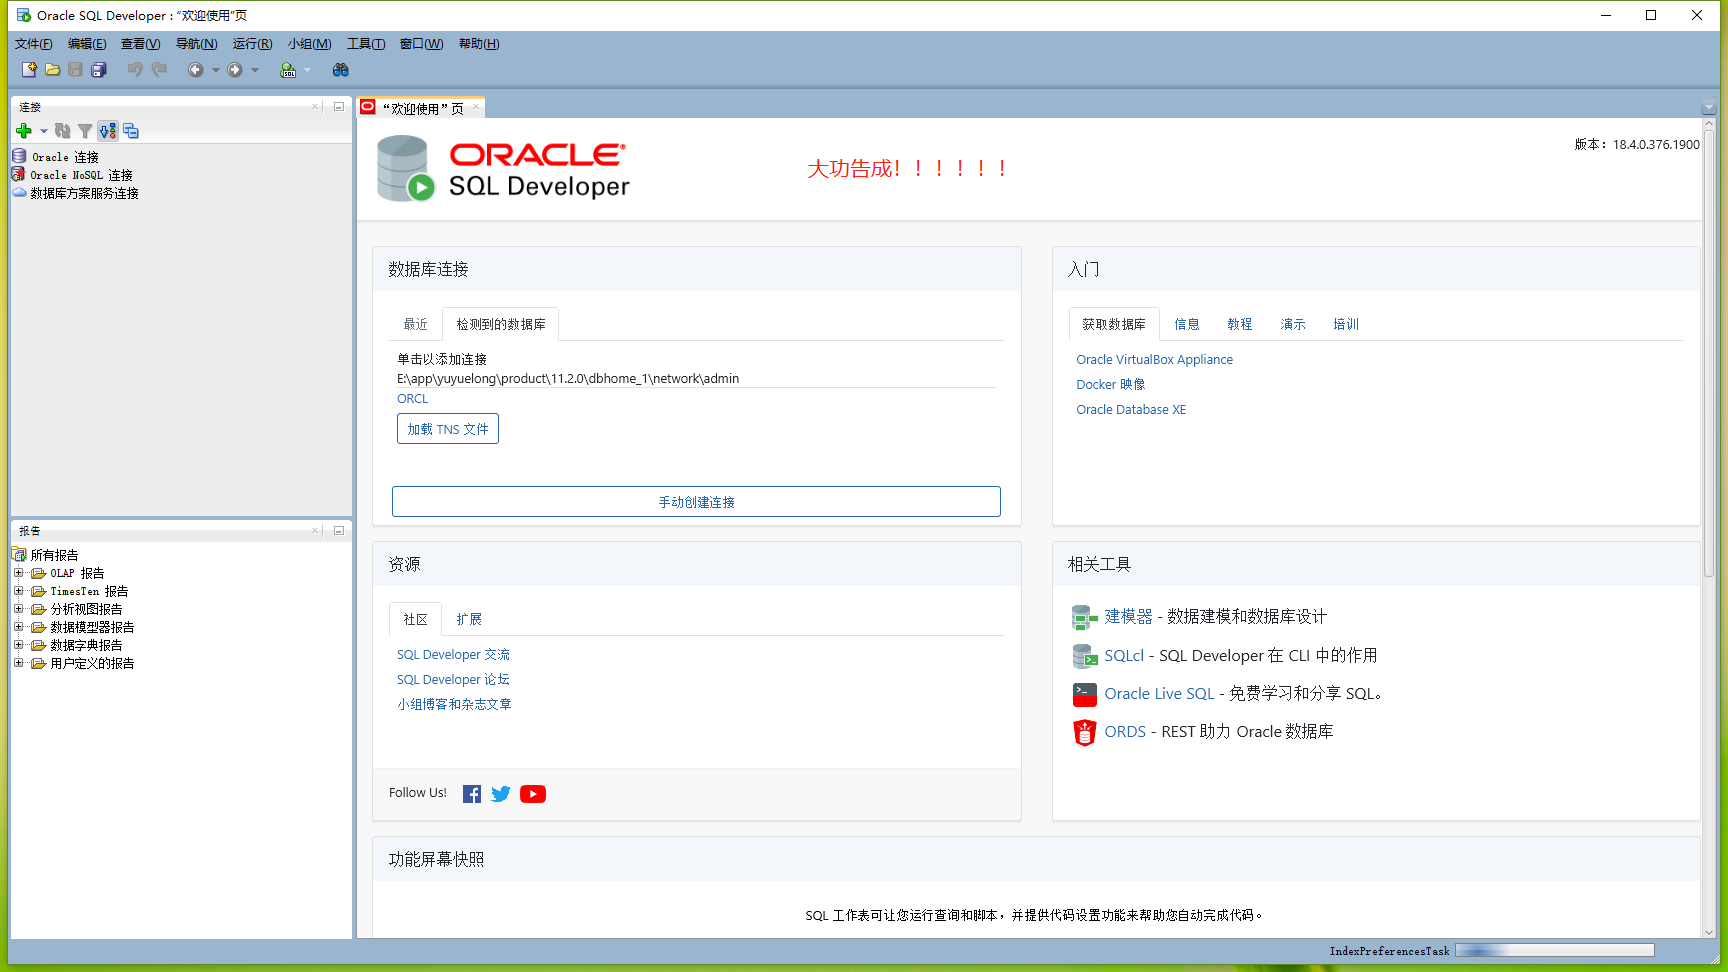Toggle the Facebook follow icon

[471, 793]
